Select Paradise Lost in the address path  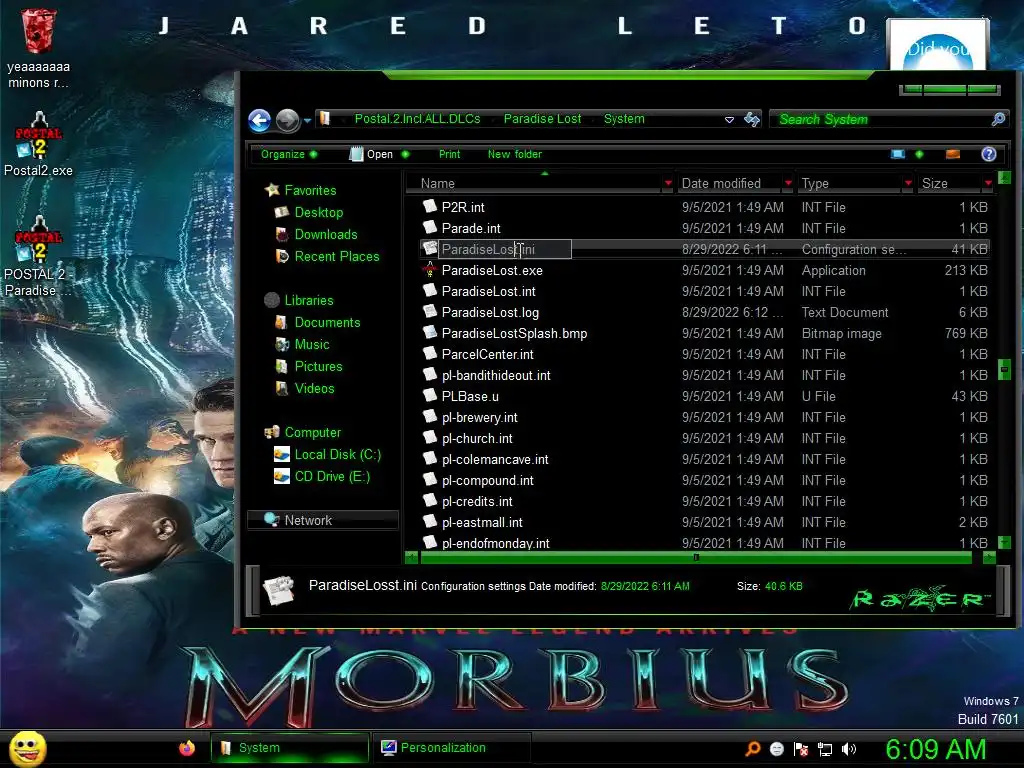click(x=542, y=119)
